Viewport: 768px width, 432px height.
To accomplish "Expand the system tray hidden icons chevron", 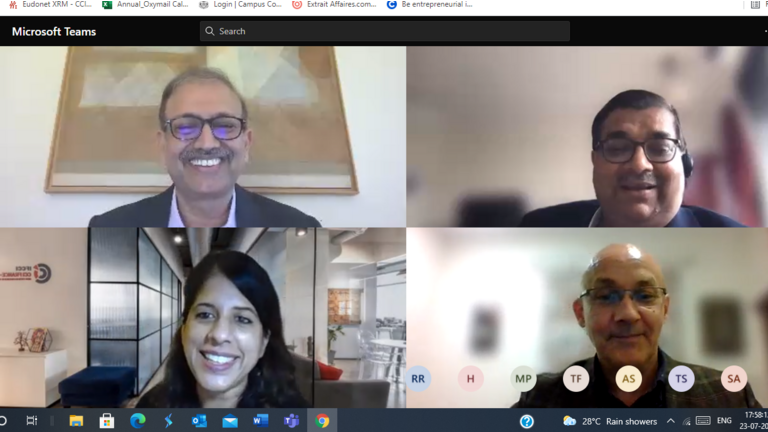I will pos(670,421).
